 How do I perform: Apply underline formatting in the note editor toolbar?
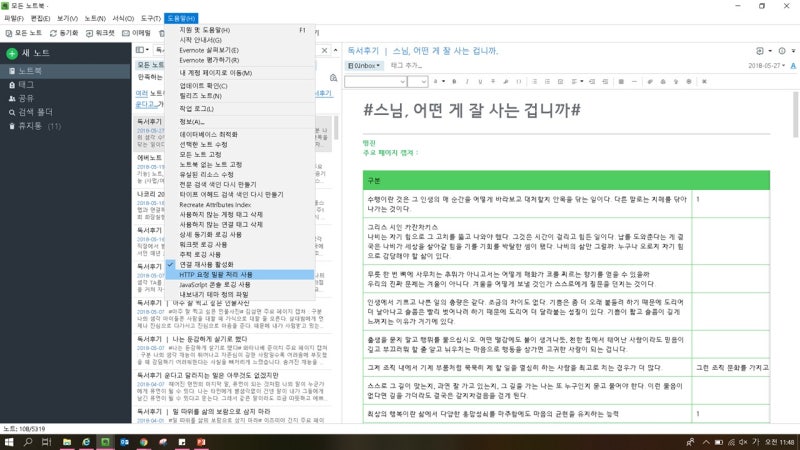pos(480,82)
